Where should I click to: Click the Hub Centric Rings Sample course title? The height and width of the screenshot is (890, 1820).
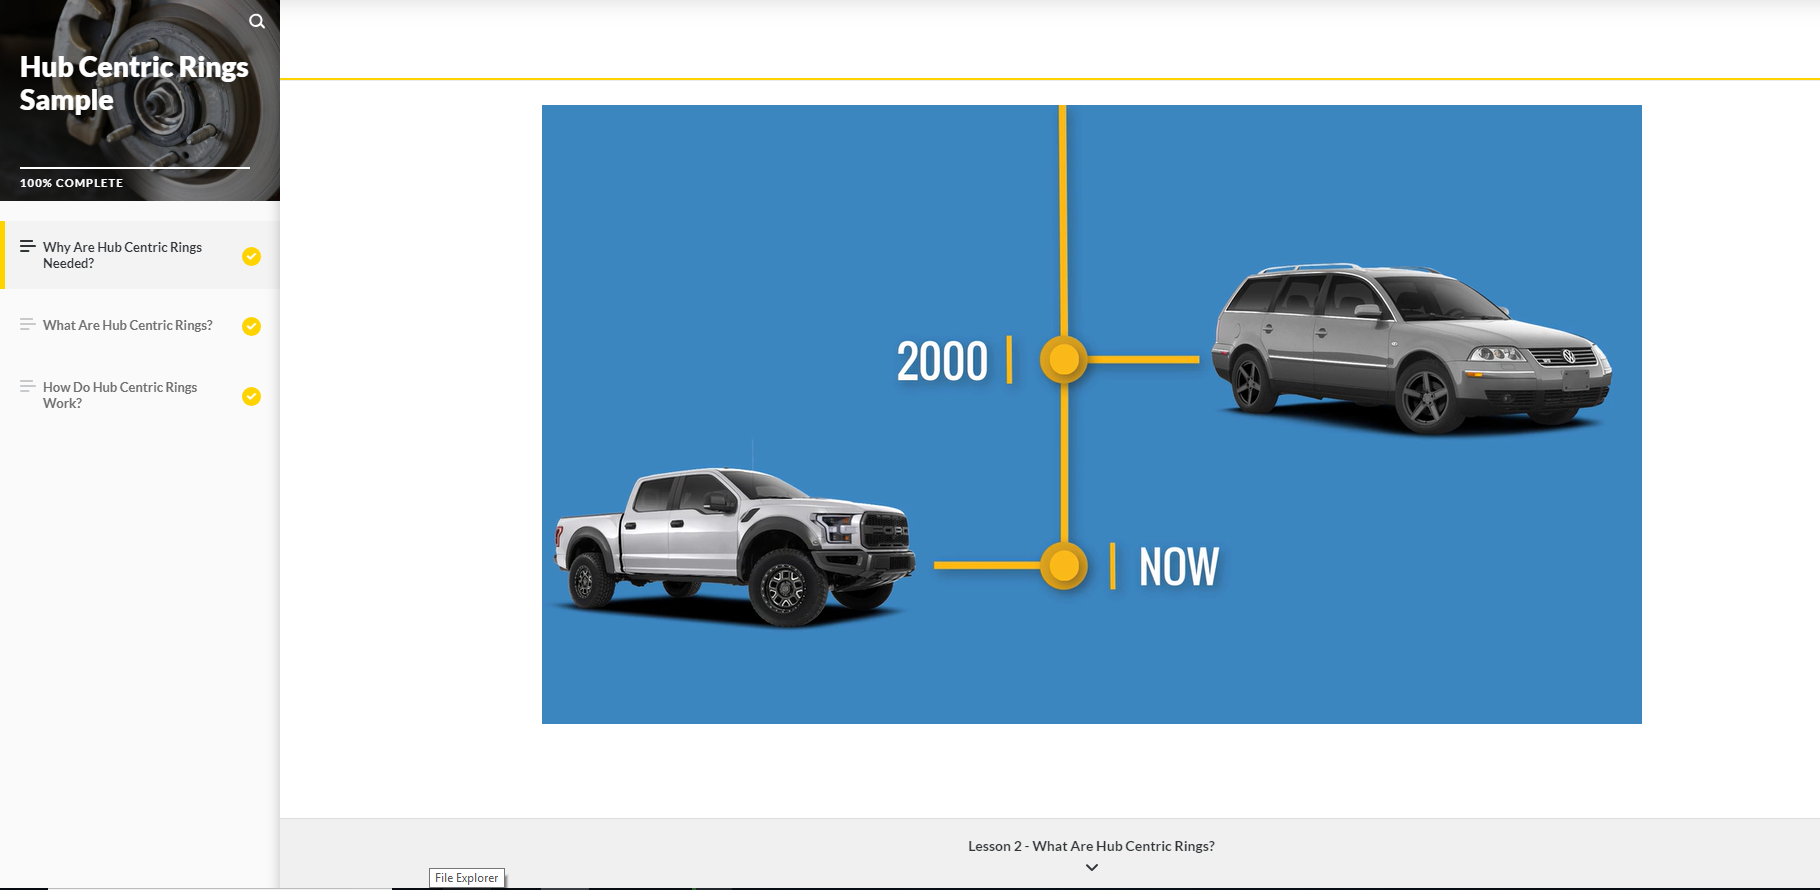click(134, 83)
